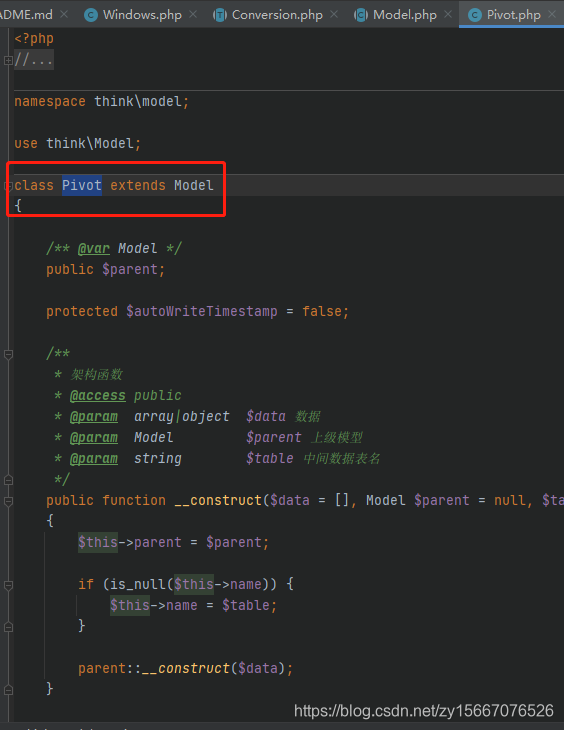The width and height of the screenshot is (564, 730).
Task: Close the Windows.php tab
Action: (x=193, y=15)
